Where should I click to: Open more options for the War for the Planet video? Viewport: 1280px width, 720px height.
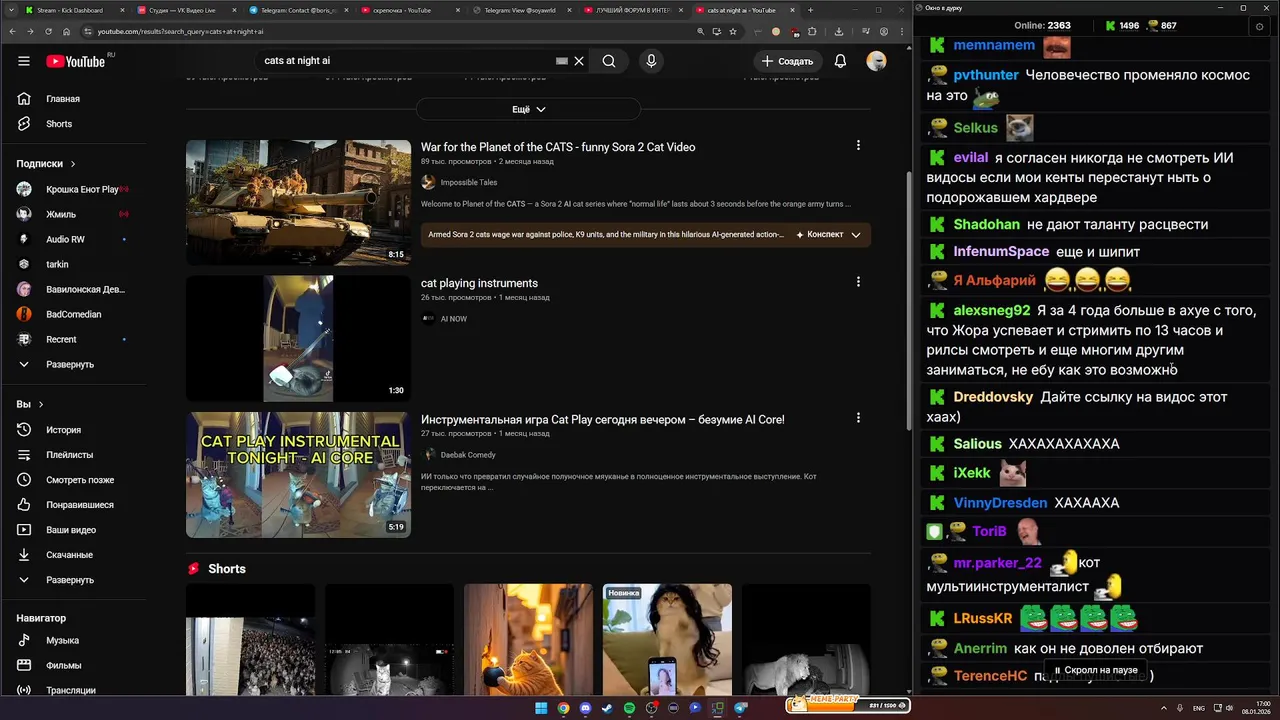pyautogui.click(x=858, y=146)
